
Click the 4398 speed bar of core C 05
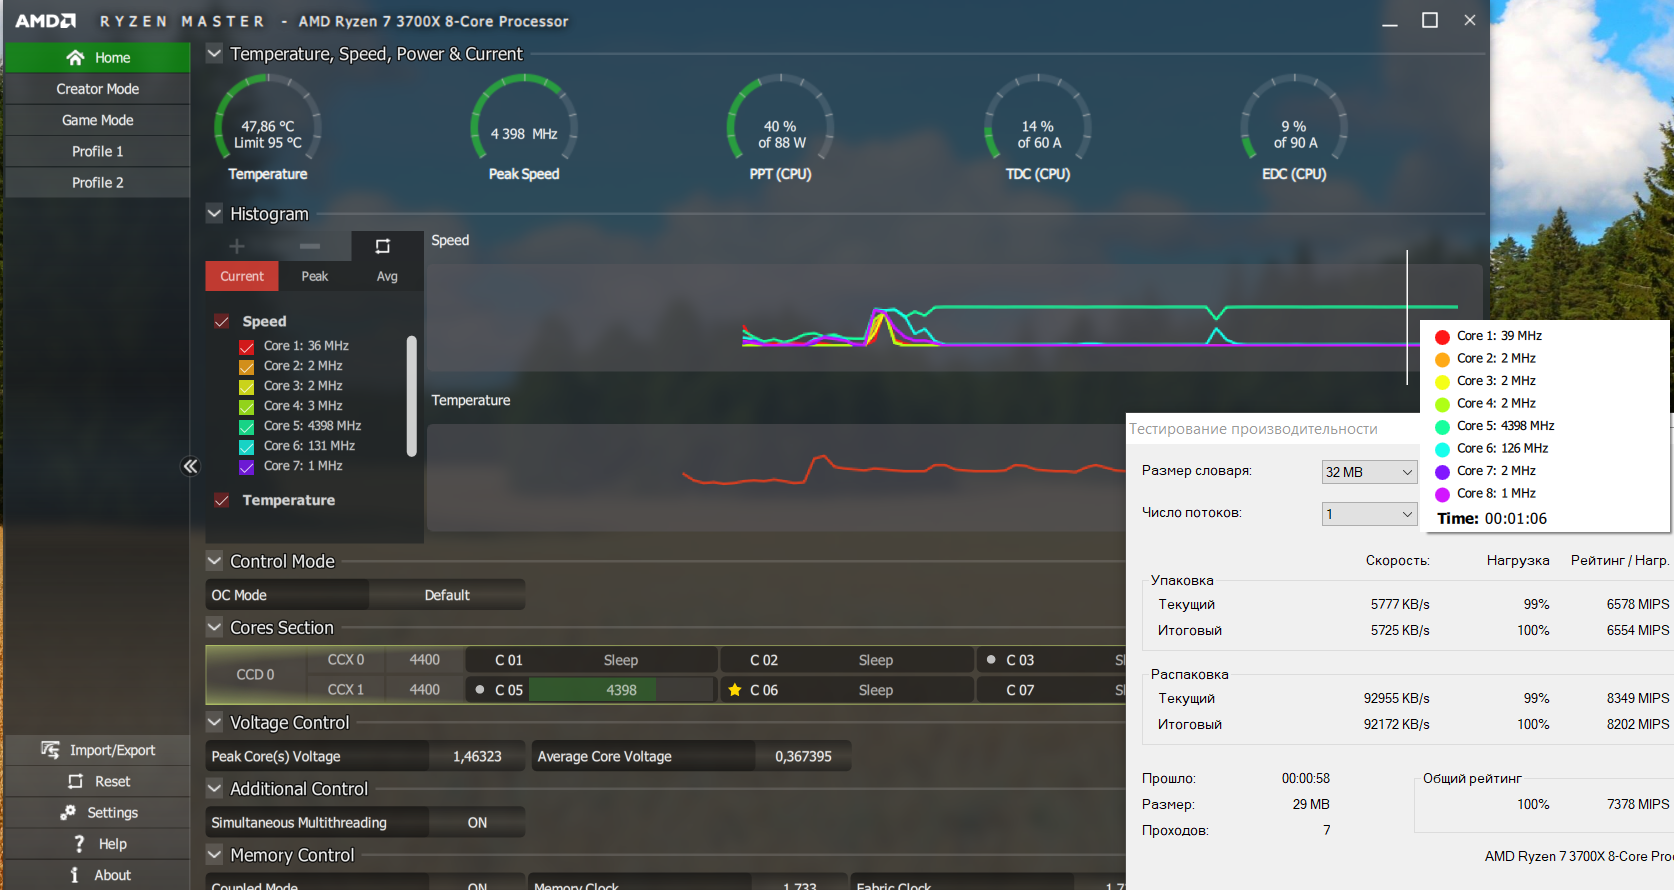622,690
